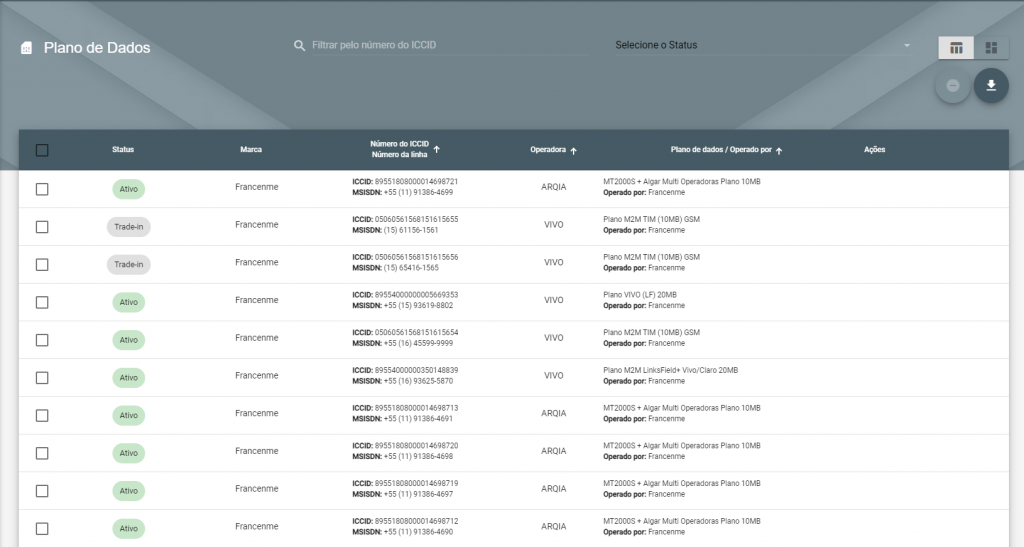Click Ativo badge for MSISDN 91386-4691
Image resolution: width=1024 pixels, height=547 pixels.
[x=129, y=415]
